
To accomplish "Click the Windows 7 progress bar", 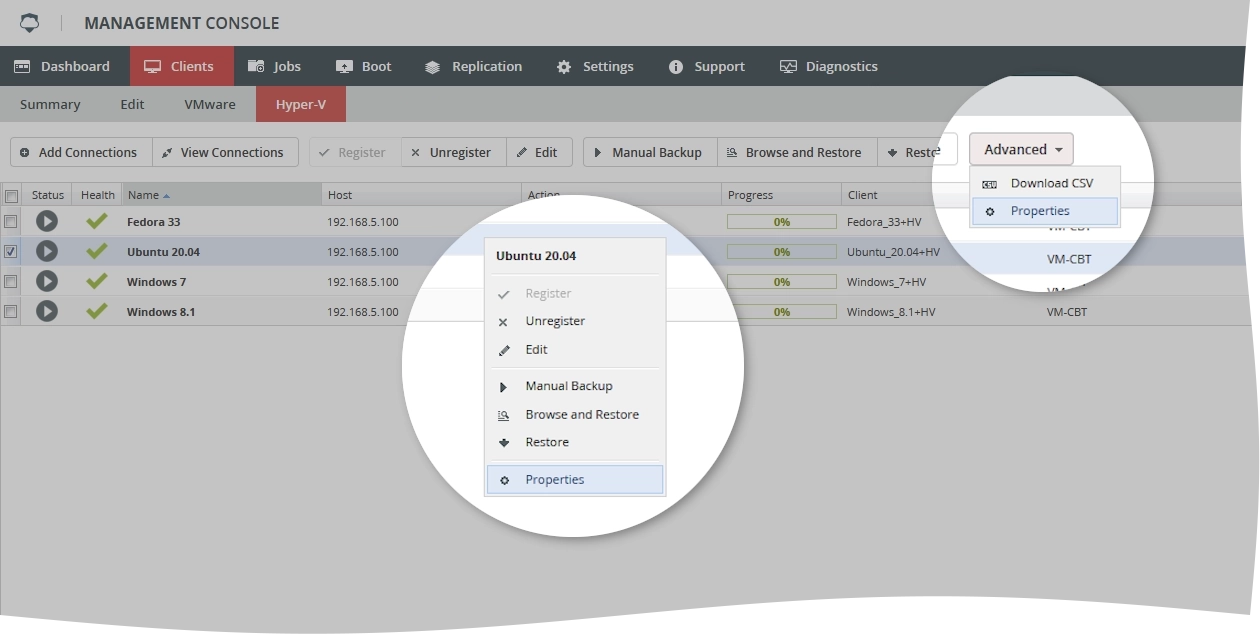I will point(782,282).
